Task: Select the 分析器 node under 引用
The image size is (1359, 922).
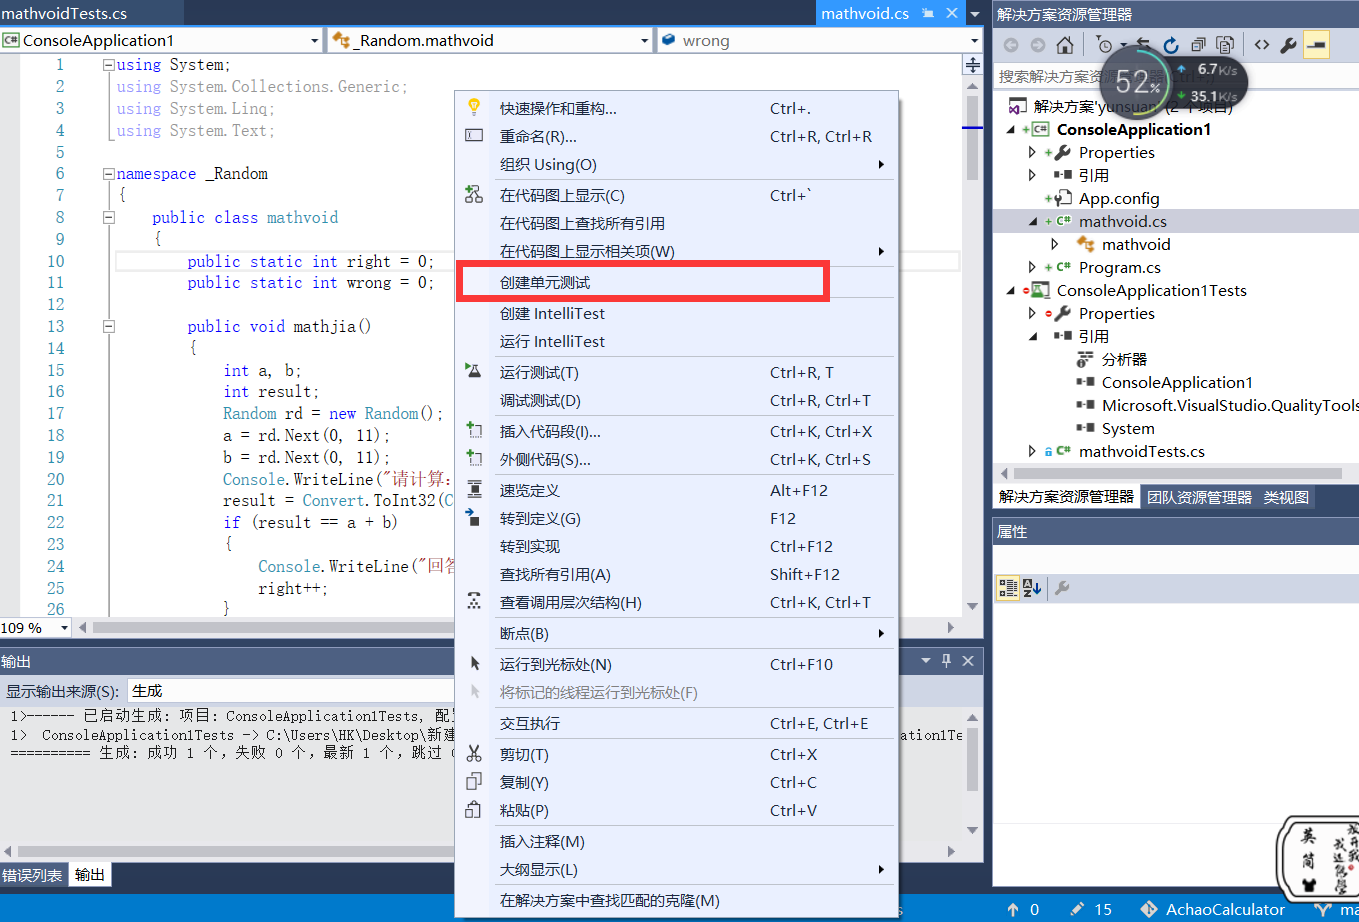Action: 1124,359
